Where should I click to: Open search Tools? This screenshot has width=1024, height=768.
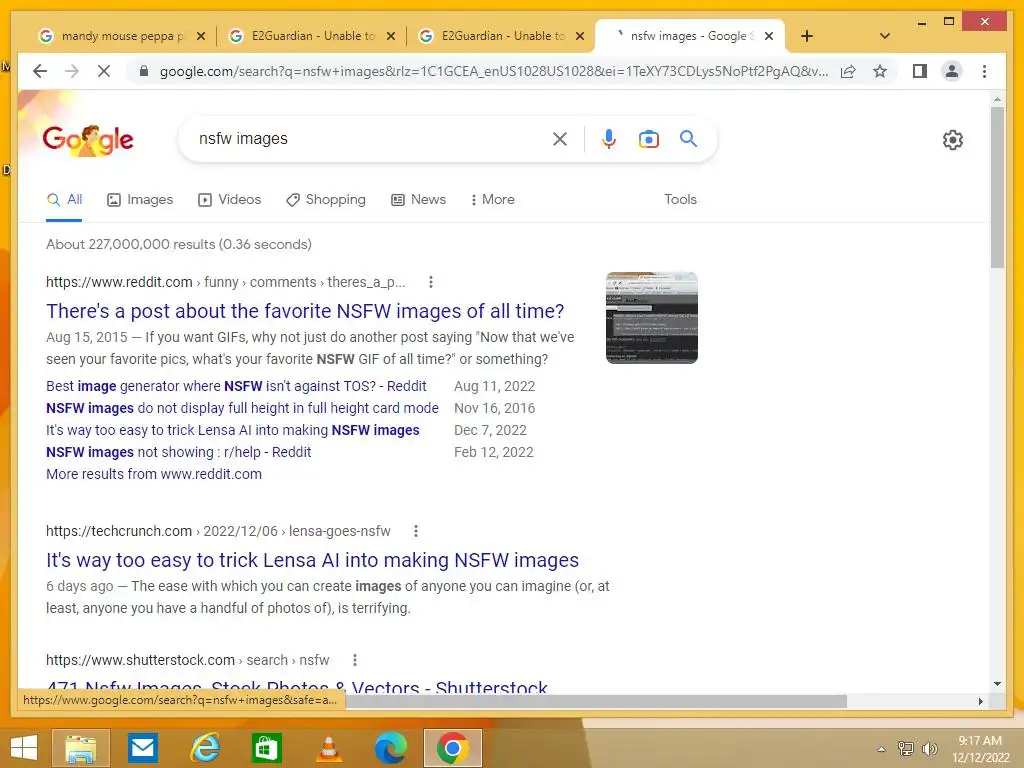tap(680, 199)
